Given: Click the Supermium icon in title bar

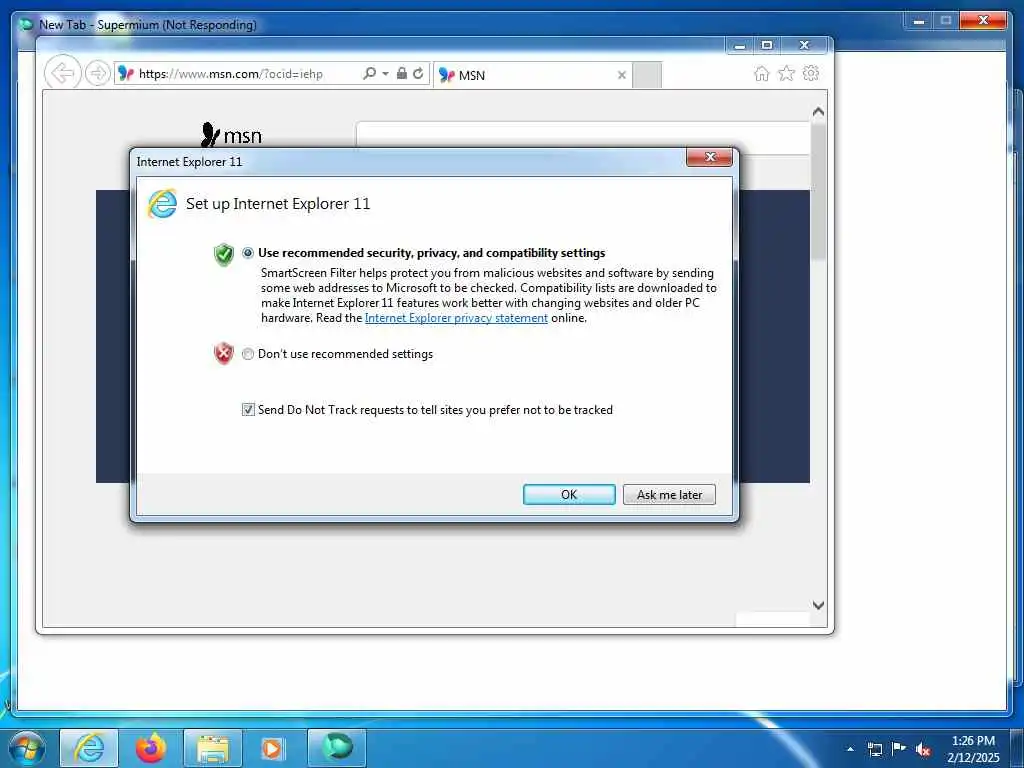Looking at the screenshot, I should click(x=26, y=24).
